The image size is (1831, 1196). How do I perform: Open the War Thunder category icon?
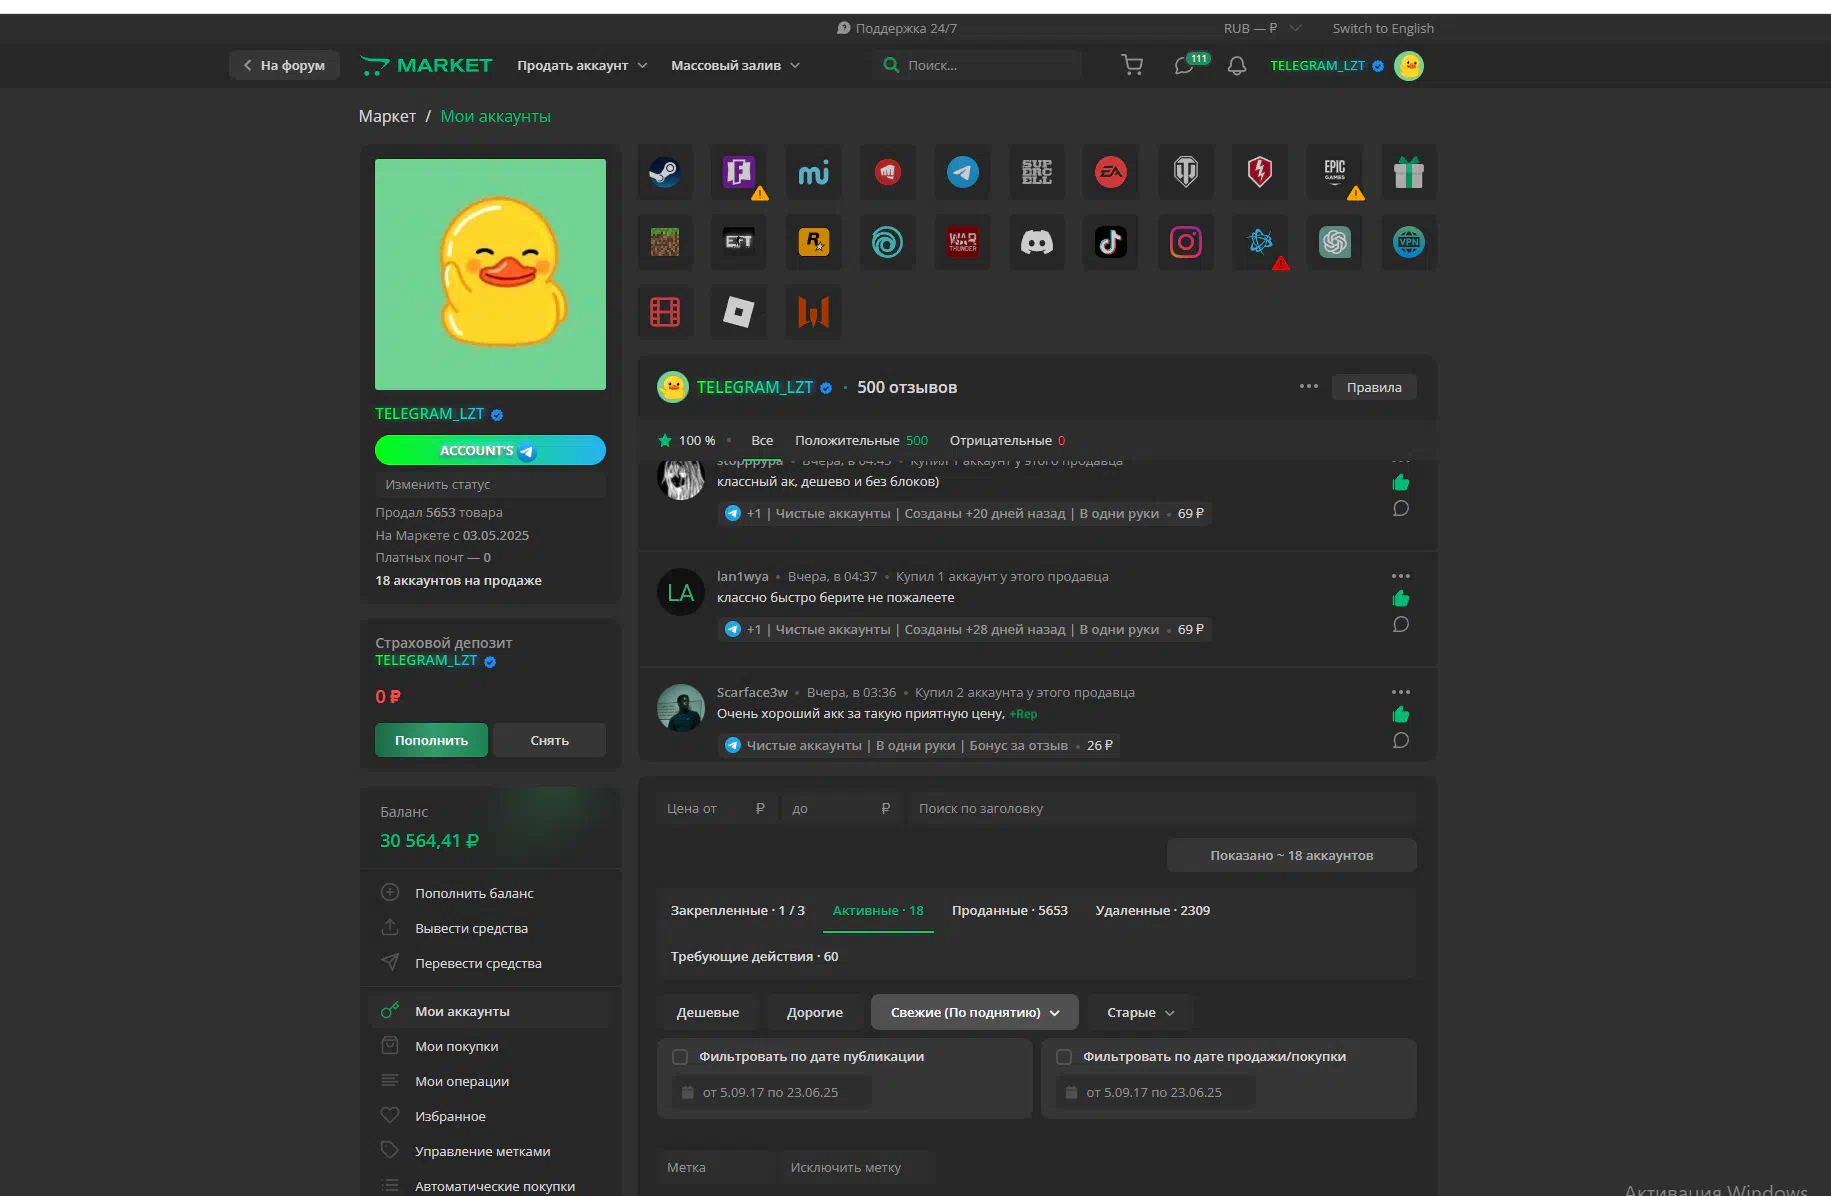point(963,242)
